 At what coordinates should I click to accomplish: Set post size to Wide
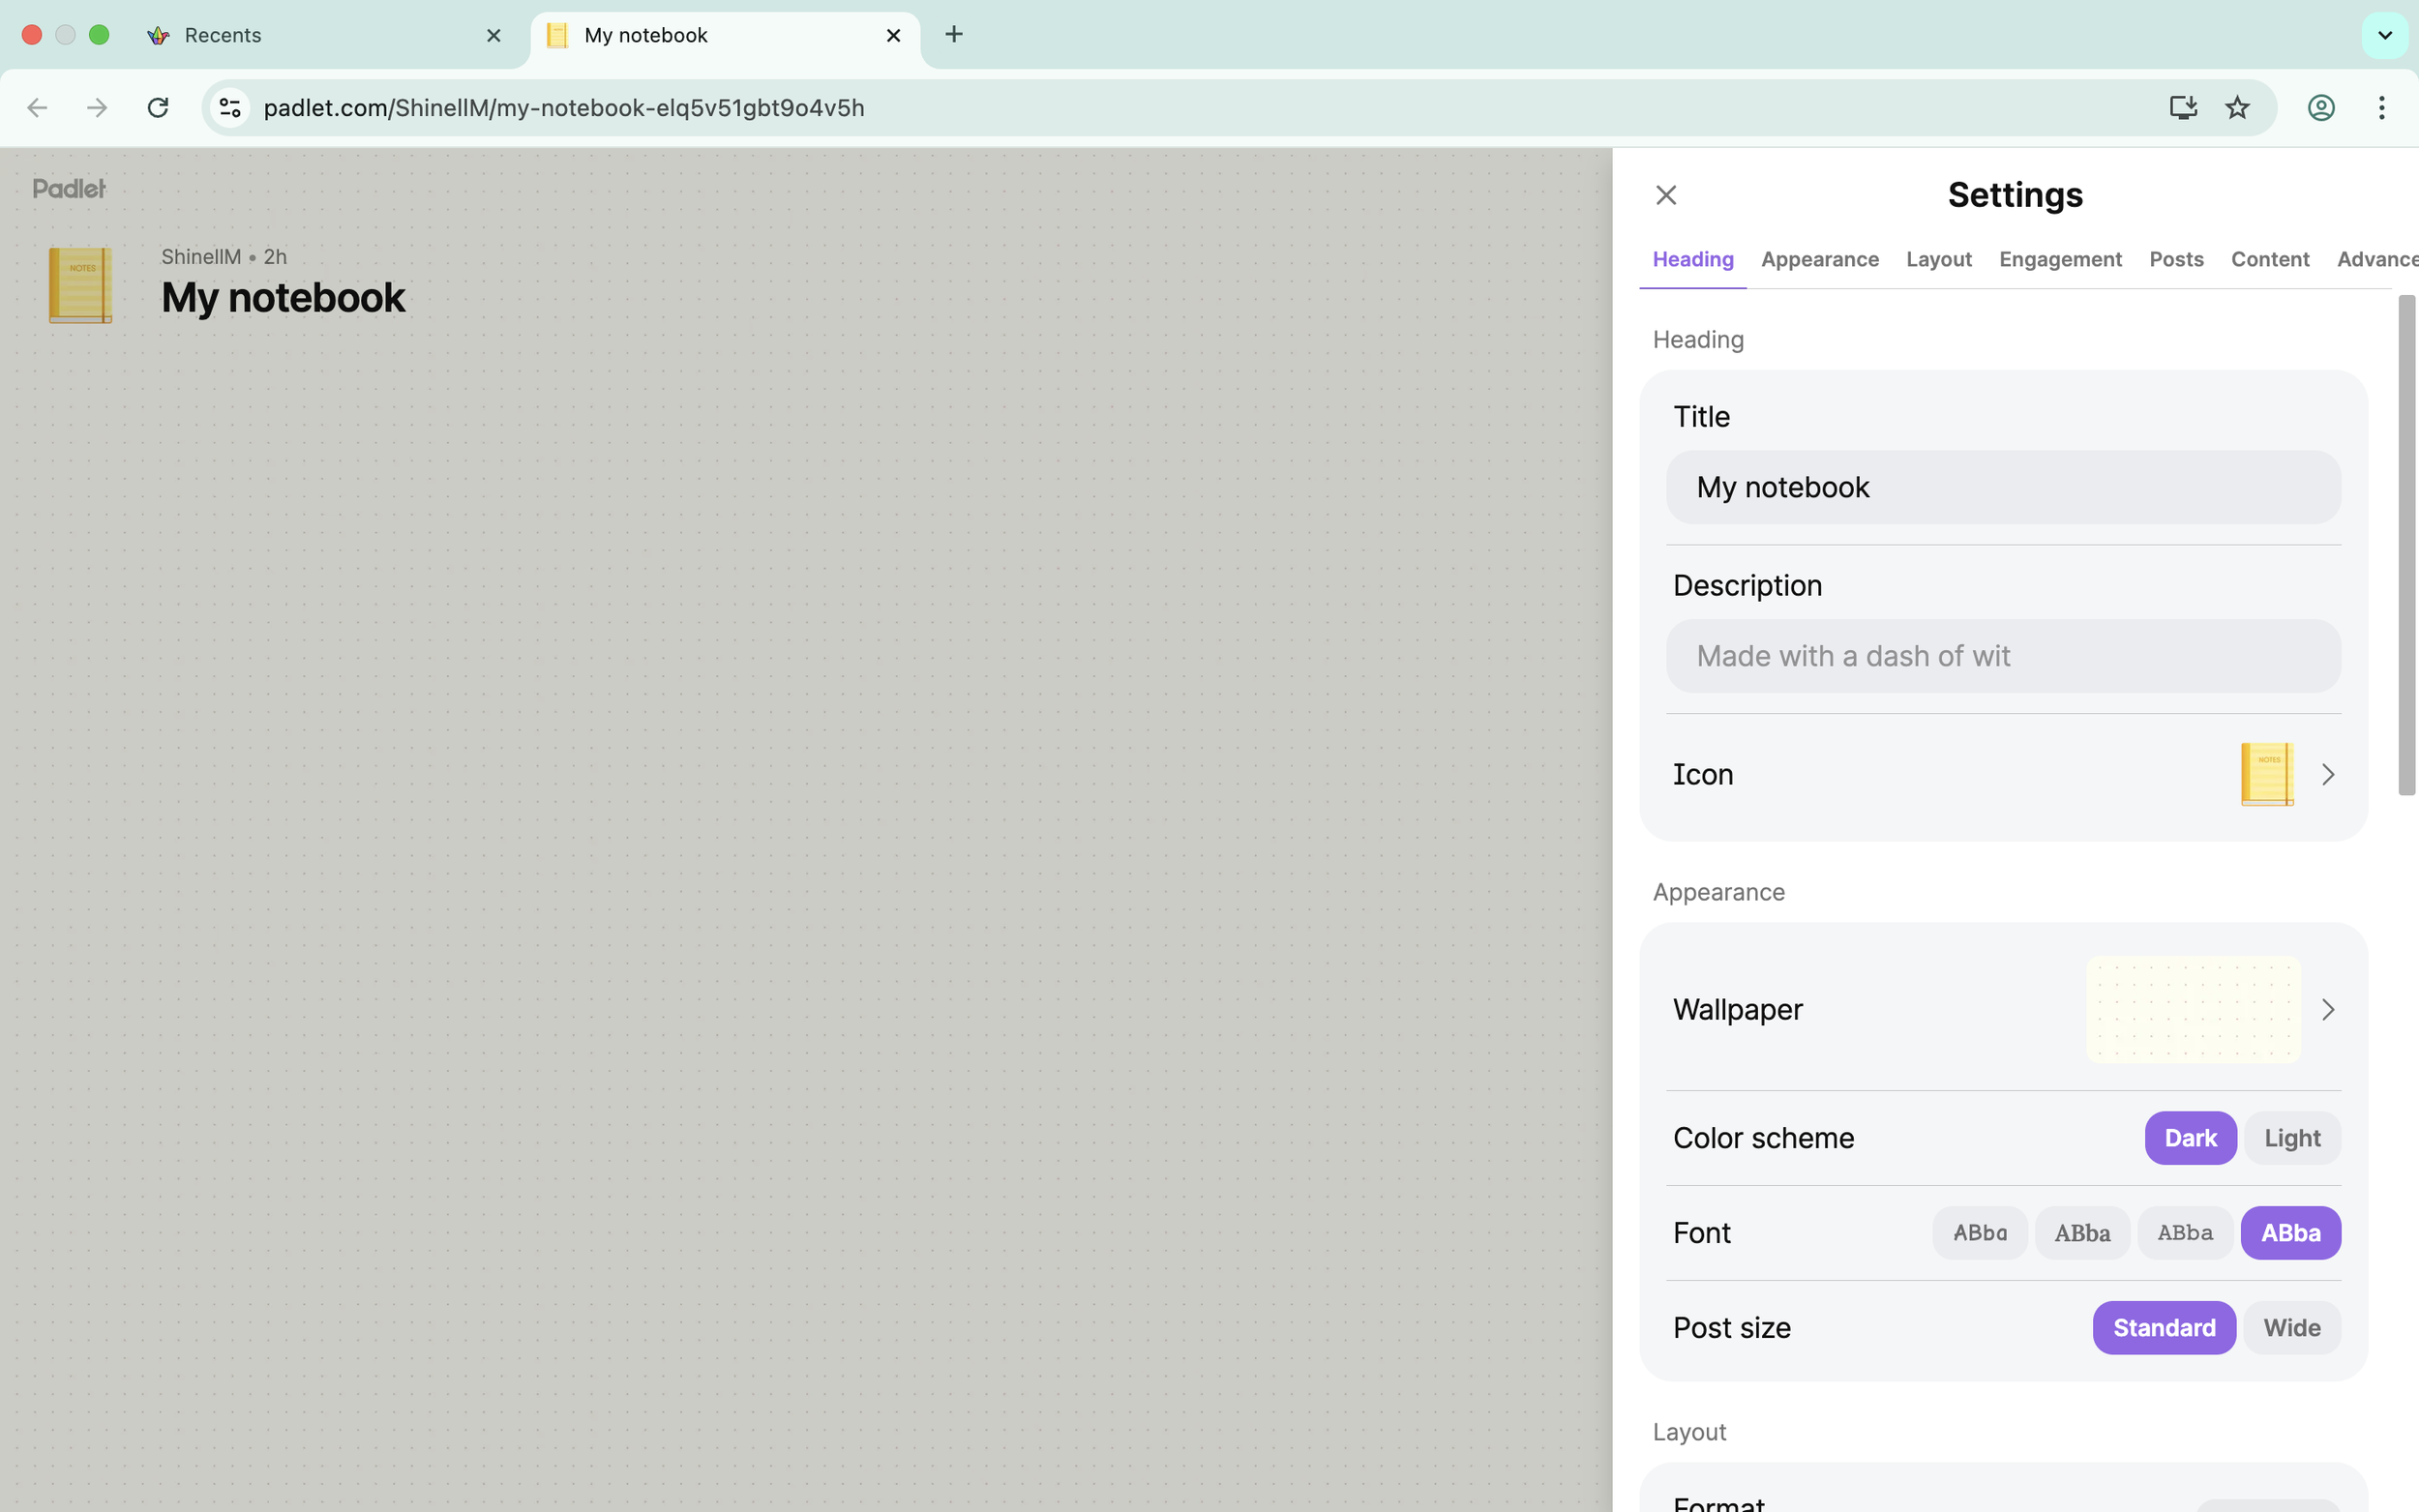point(2291,1328)
